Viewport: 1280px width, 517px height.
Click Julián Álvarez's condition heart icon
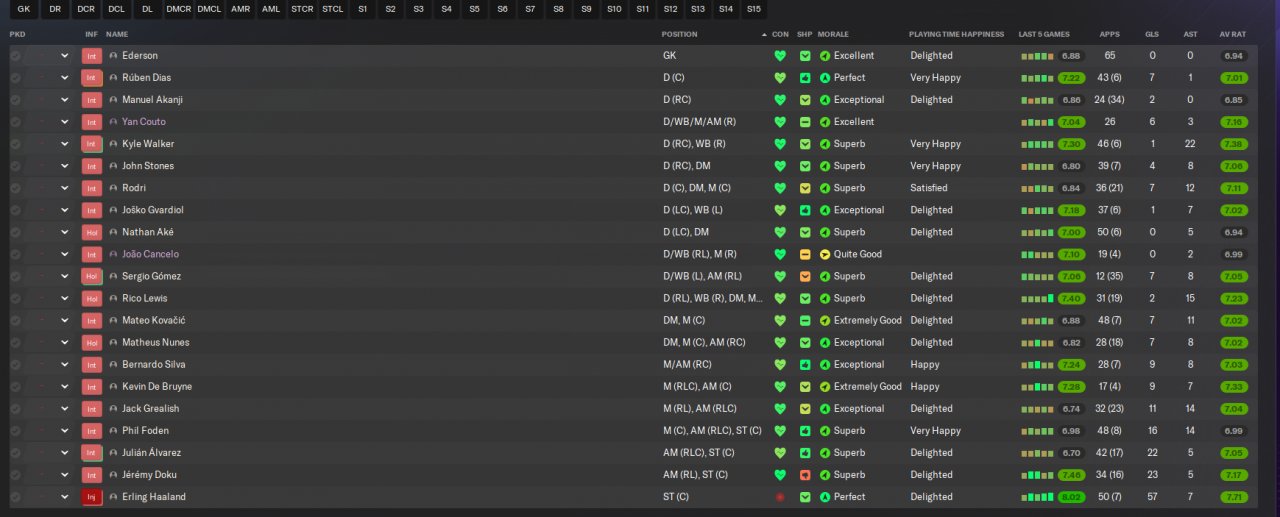780,453
